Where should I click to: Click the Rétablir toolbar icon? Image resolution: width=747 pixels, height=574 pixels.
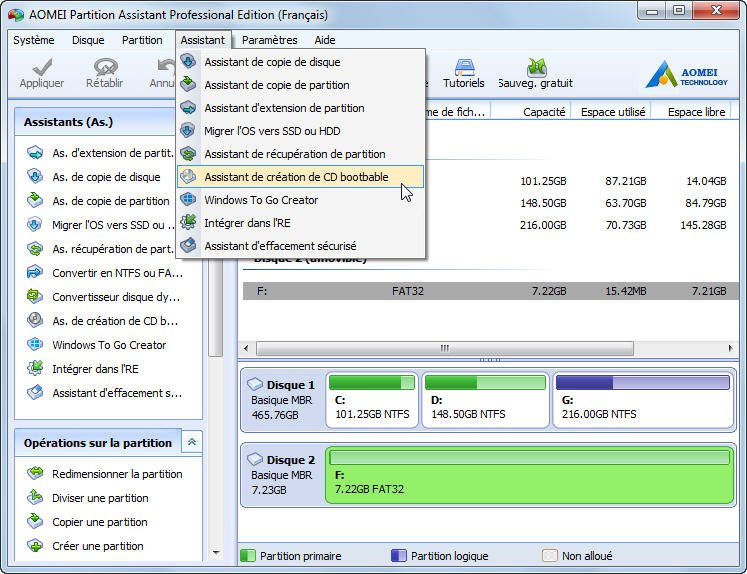(x=105, y=67)
